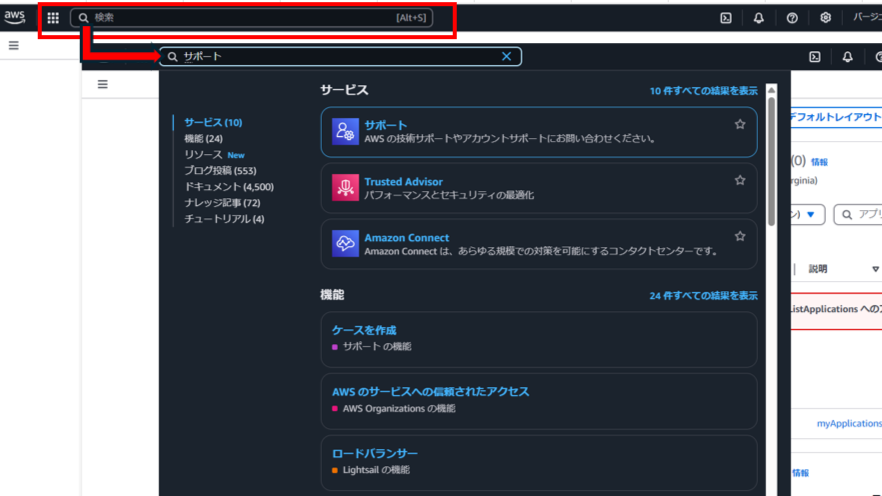Select ブログ投稿 (553) filter
The height and width of the screenshot is (496, 882).
(220, 170)
